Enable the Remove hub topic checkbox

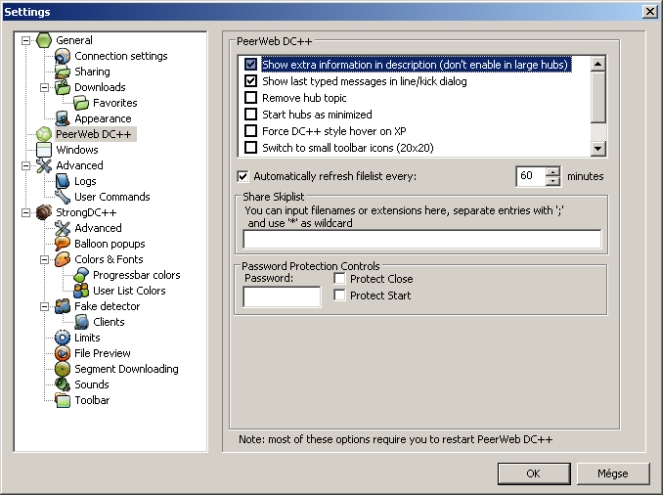pos(250,99)
